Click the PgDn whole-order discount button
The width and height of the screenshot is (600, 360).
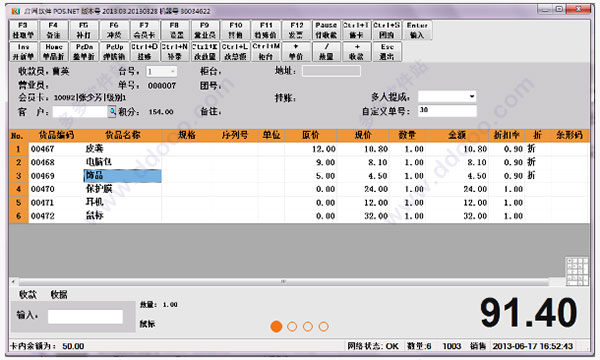click(83, 51)
